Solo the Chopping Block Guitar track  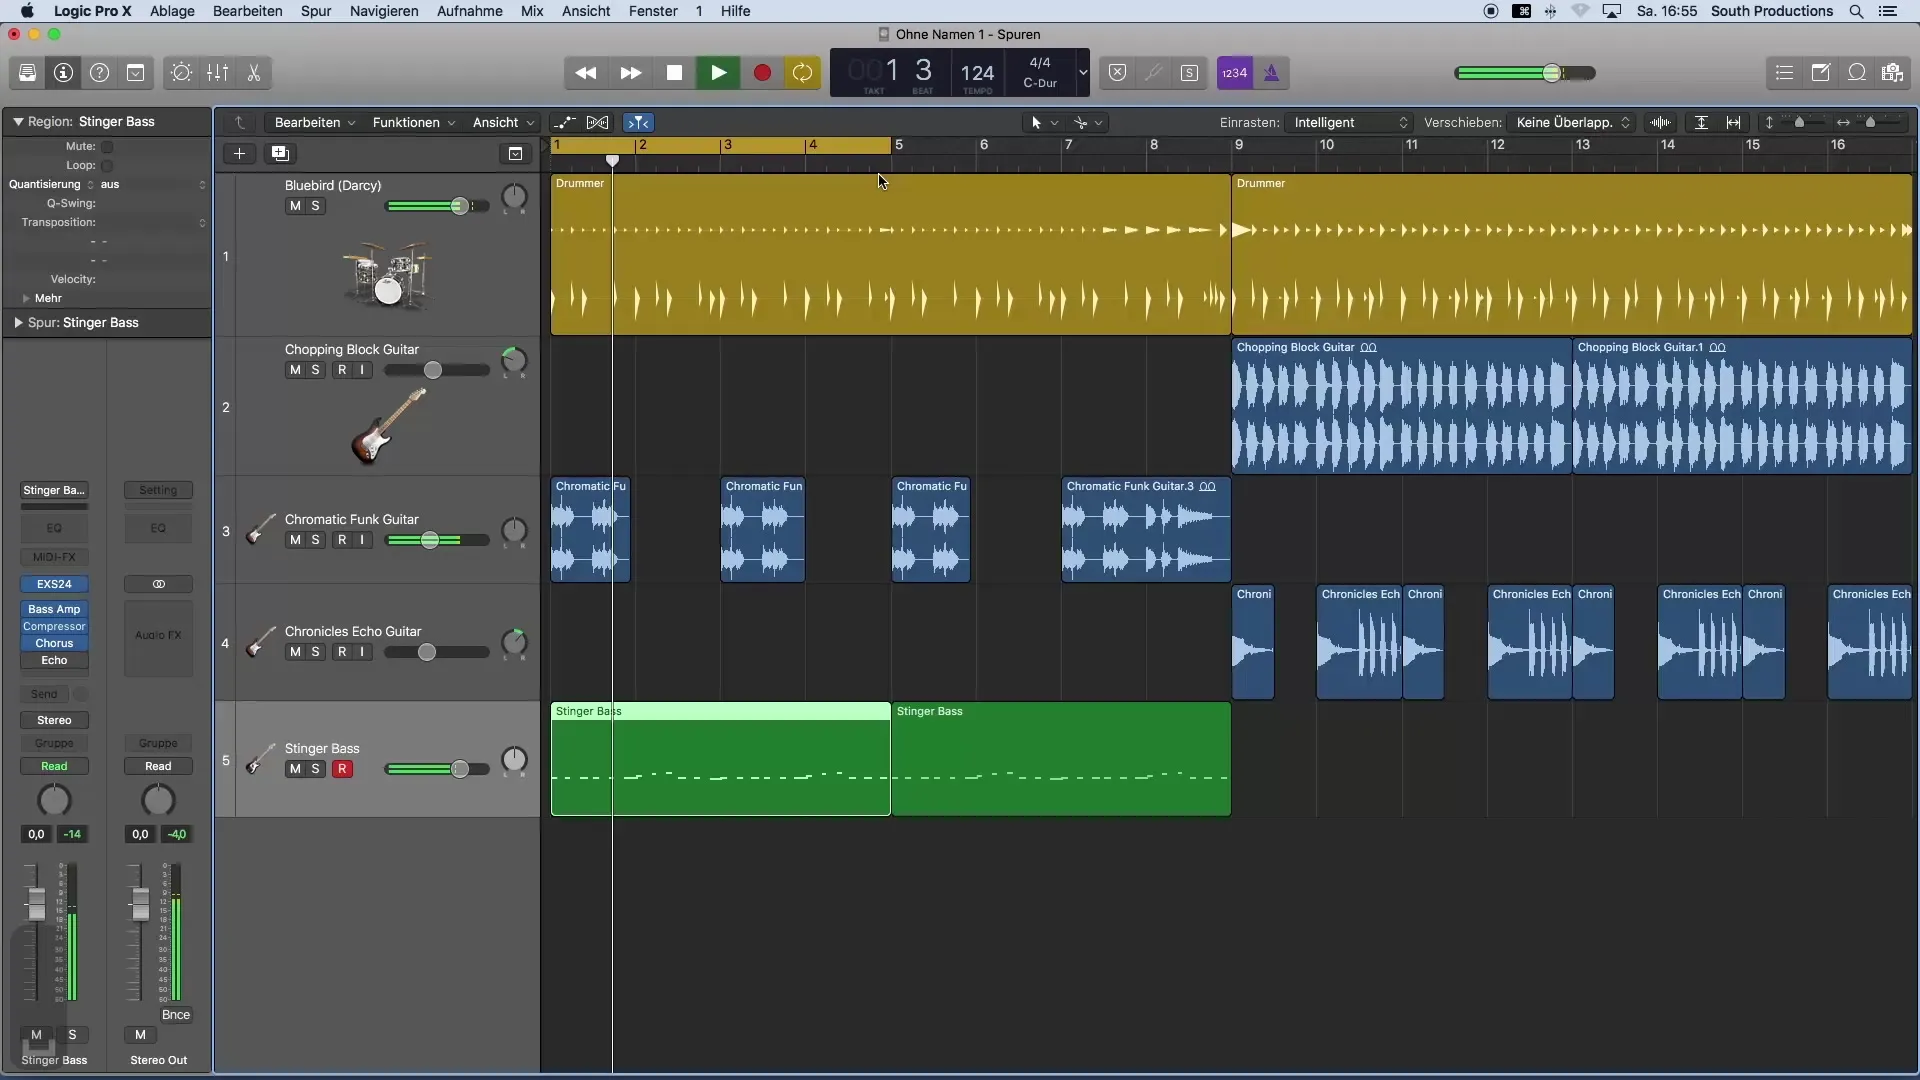(x=315, y=370)
